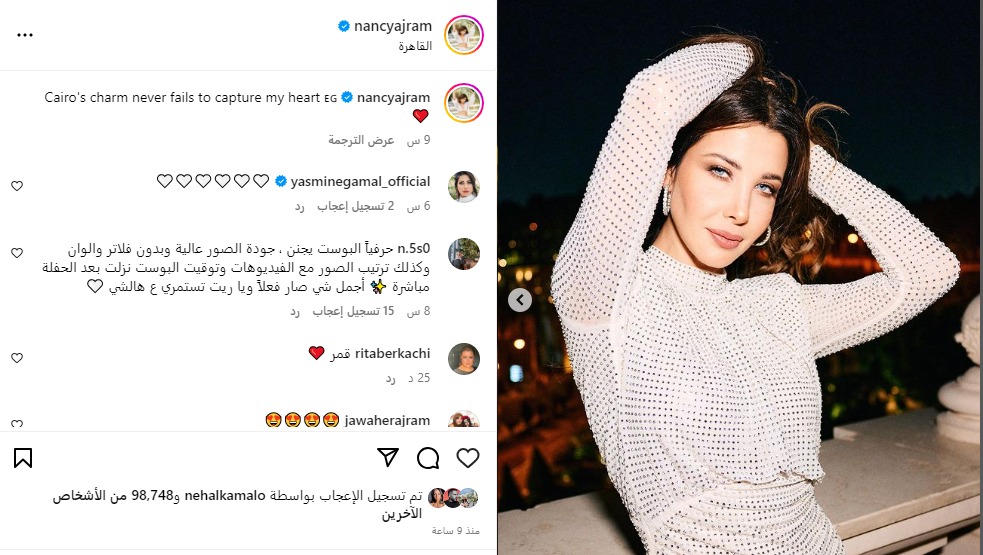Open nancyajram story ring avatar in header
This screenshot has width=983, height=555.
464,35
